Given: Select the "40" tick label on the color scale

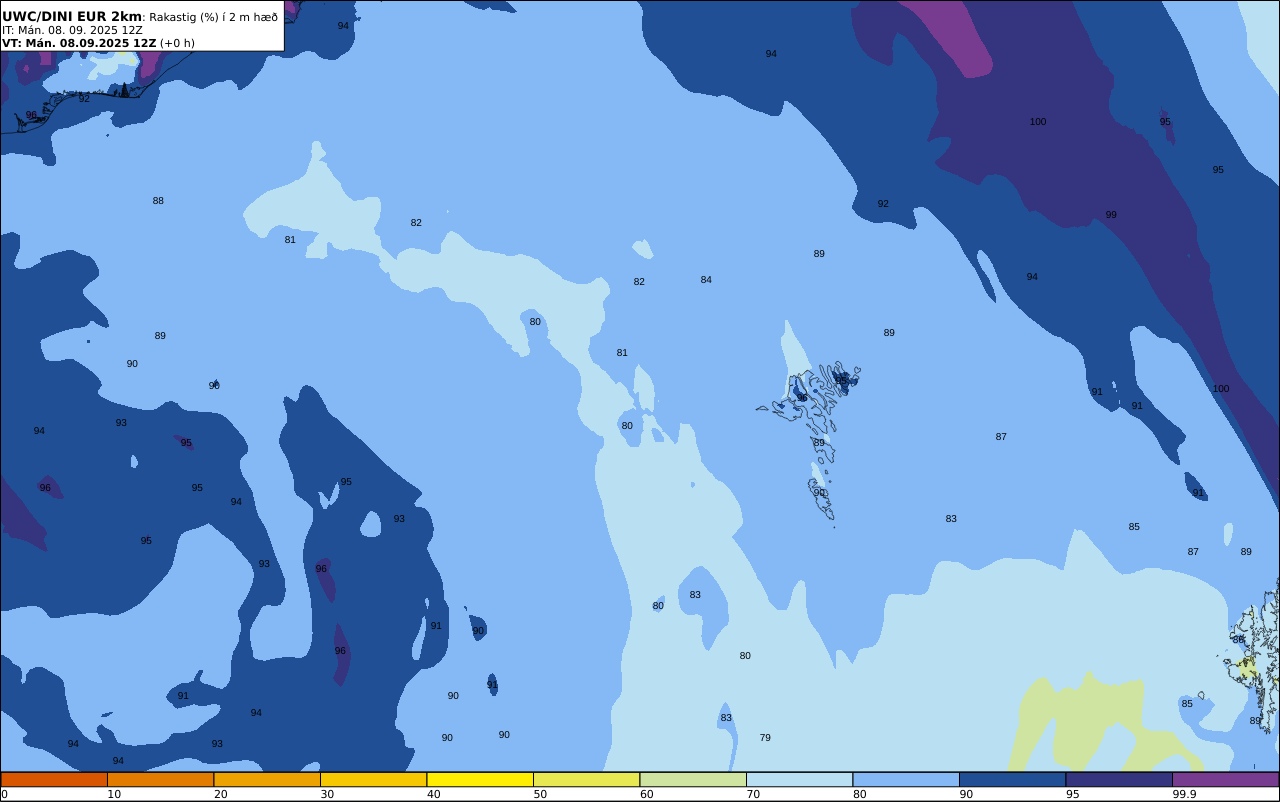Looking at the screenshot, I should point(433,794).
